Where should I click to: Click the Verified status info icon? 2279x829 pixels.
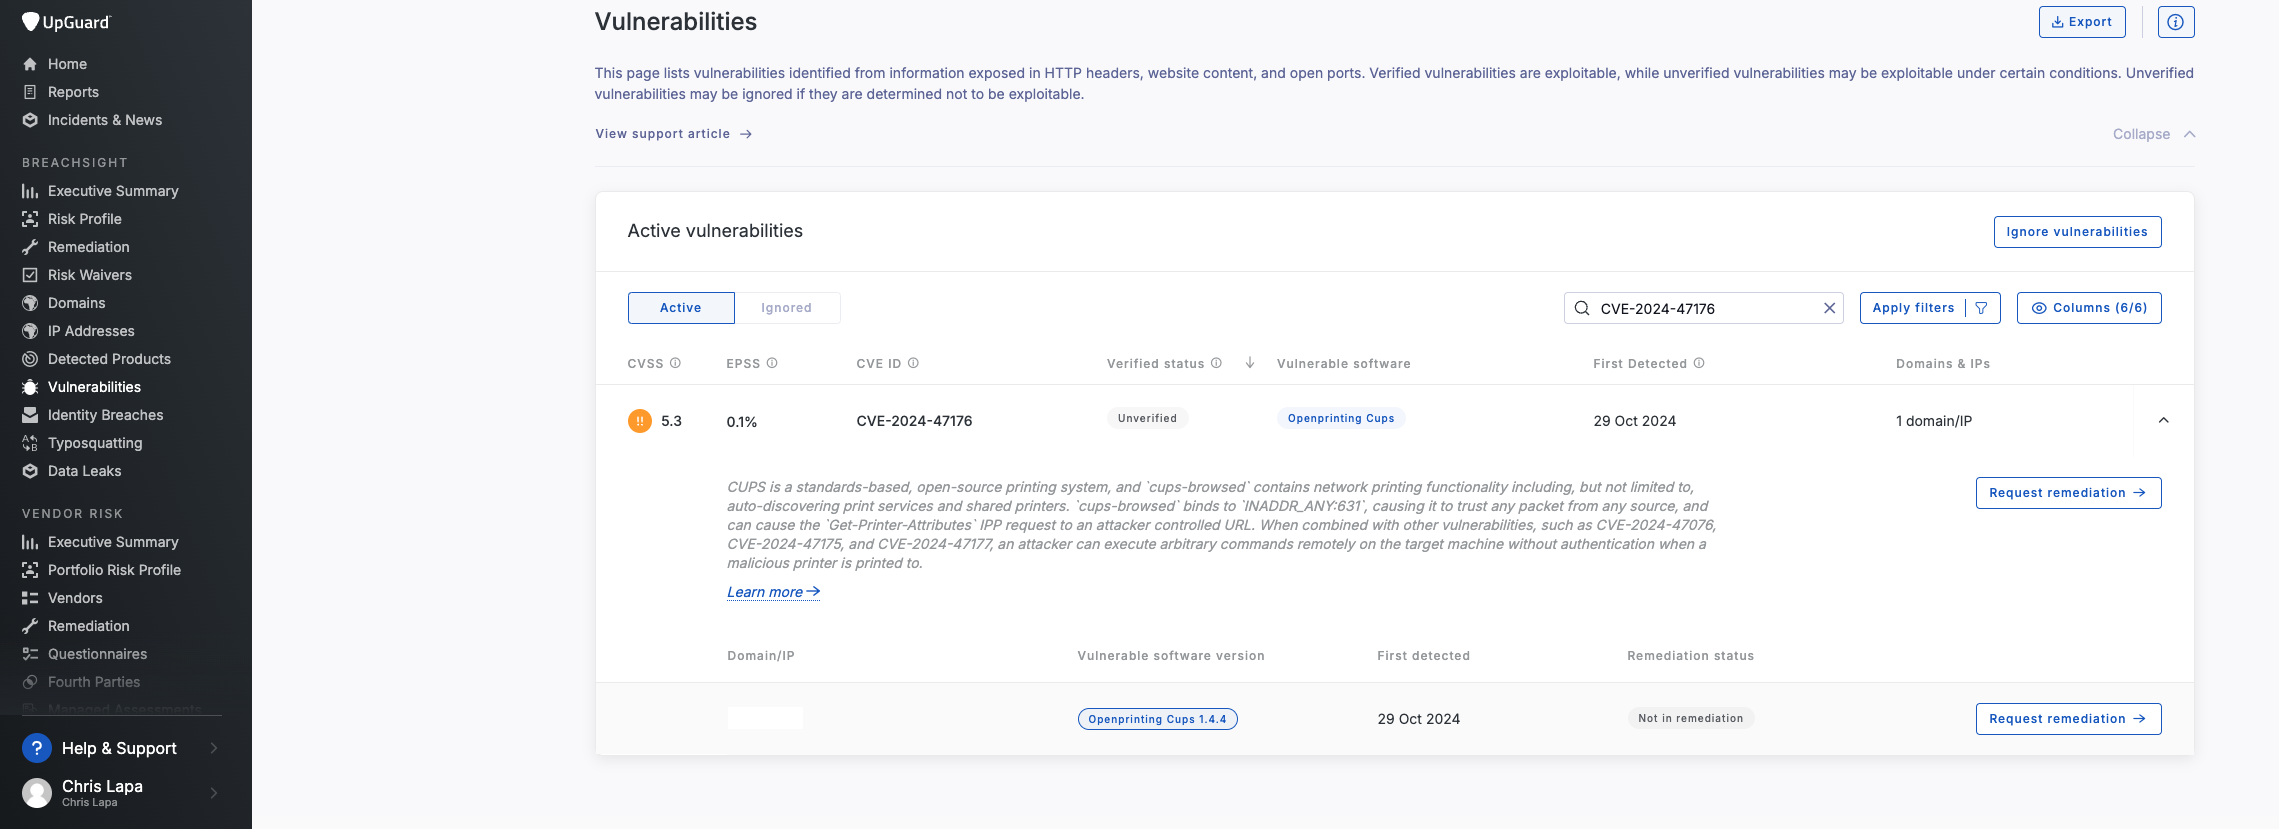tap(1216, 363)
